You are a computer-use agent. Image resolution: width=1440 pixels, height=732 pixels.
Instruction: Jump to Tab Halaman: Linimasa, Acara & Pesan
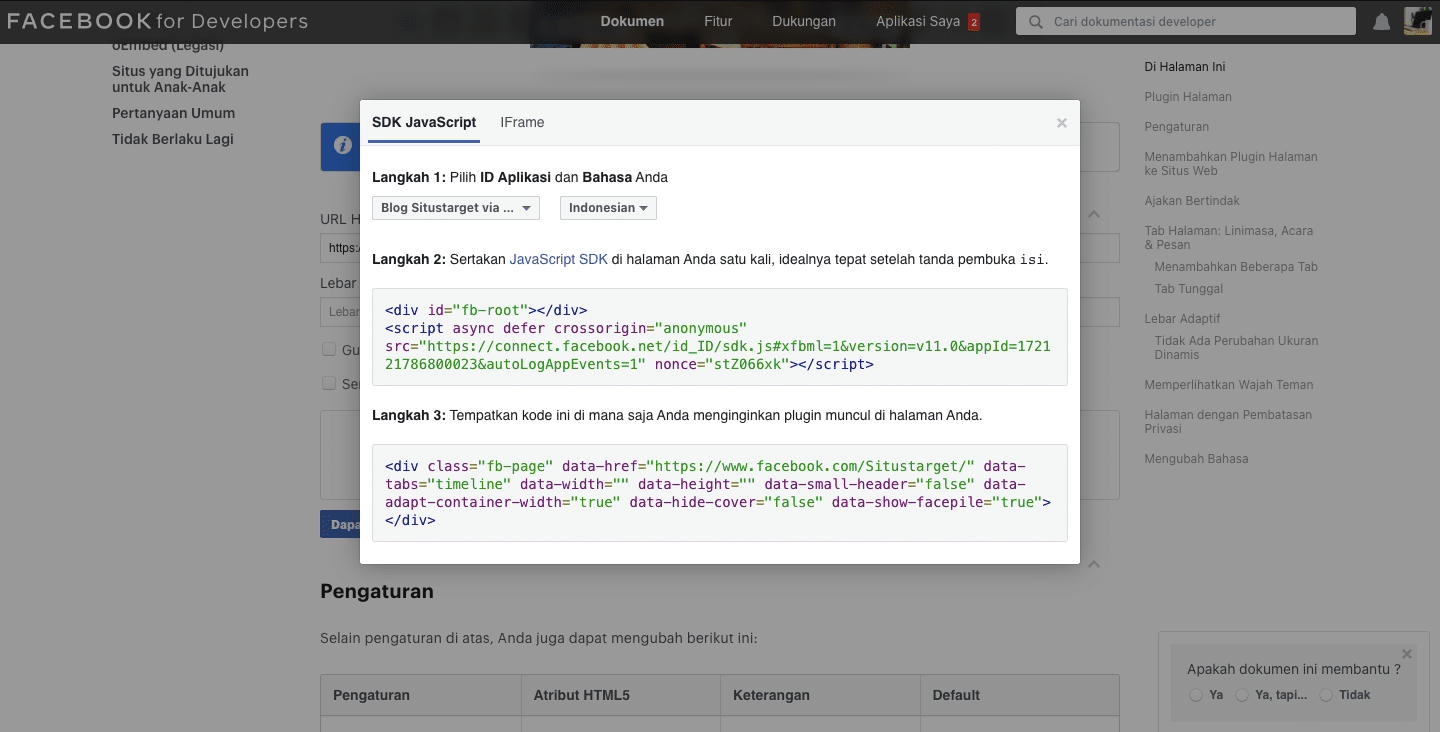point(1229,238)
